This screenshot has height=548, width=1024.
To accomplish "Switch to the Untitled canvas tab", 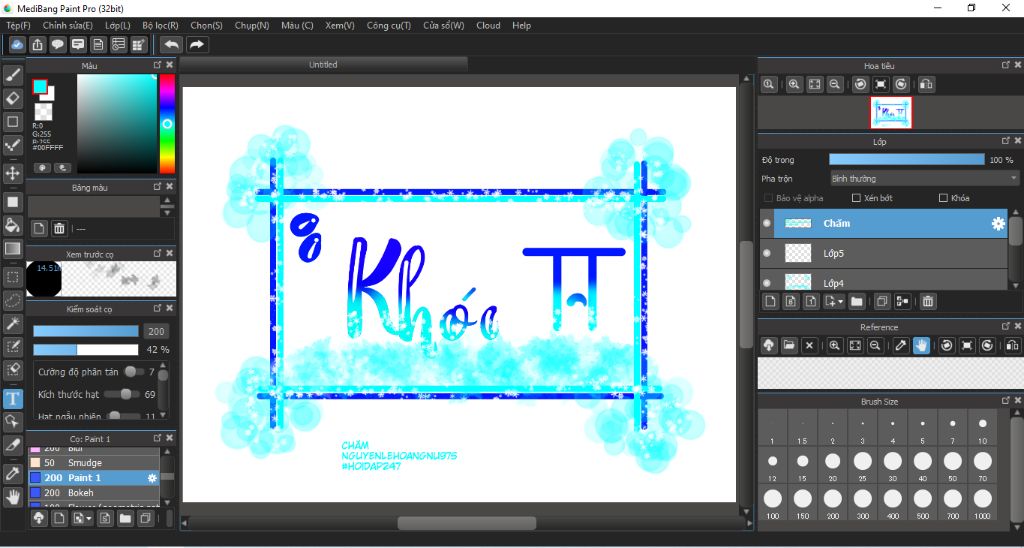I will tap(323, 65).
